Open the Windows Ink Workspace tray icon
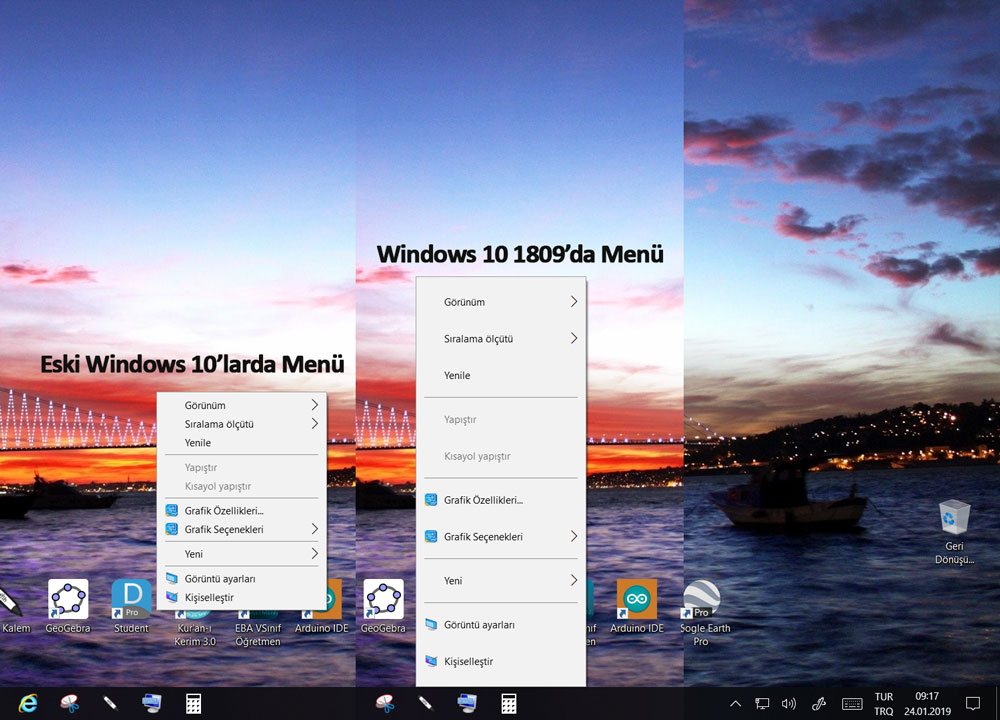The width and height of the screenshot is (1000, 720). pos(819,703)
